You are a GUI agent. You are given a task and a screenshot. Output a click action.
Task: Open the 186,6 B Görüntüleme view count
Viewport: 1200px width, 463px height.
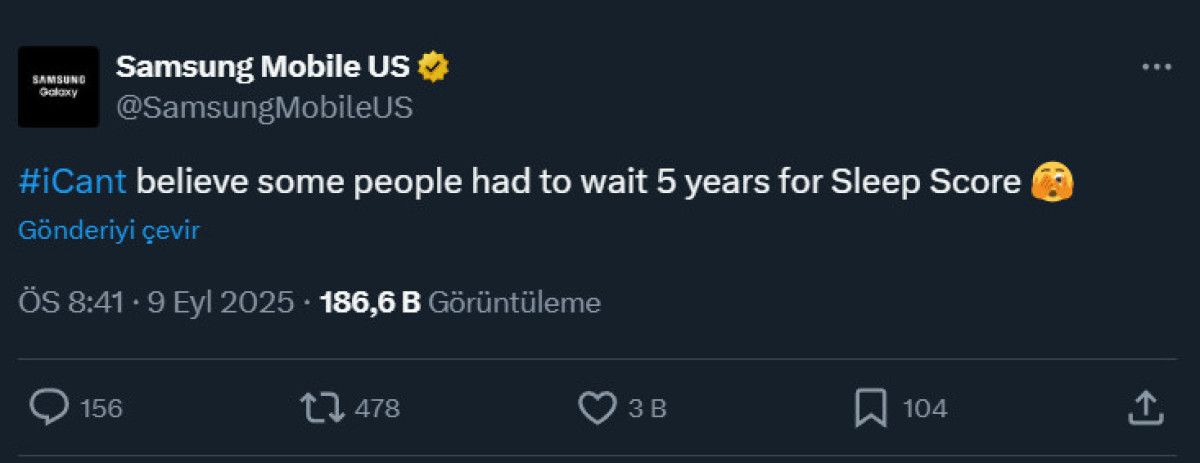click(460, 302)
